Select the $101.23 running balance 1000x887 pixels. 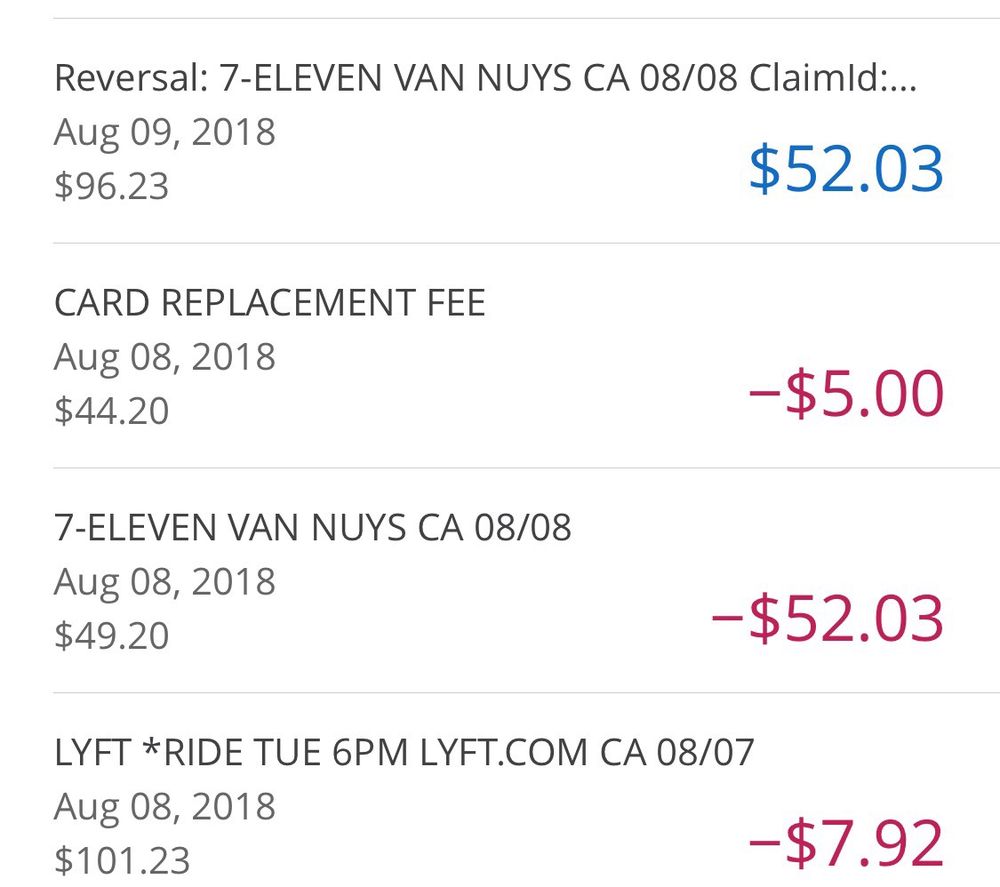coord(121,861)
